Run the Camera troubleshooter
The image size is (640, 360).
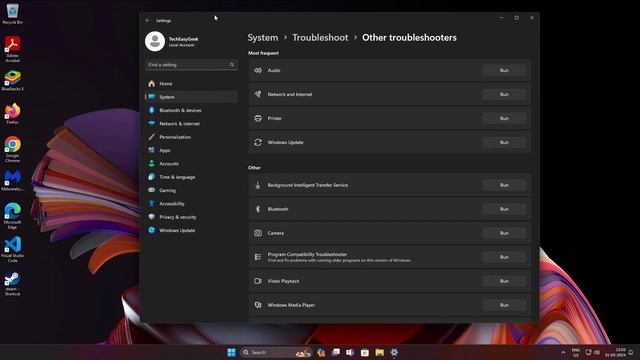click(x=504, y=233)
